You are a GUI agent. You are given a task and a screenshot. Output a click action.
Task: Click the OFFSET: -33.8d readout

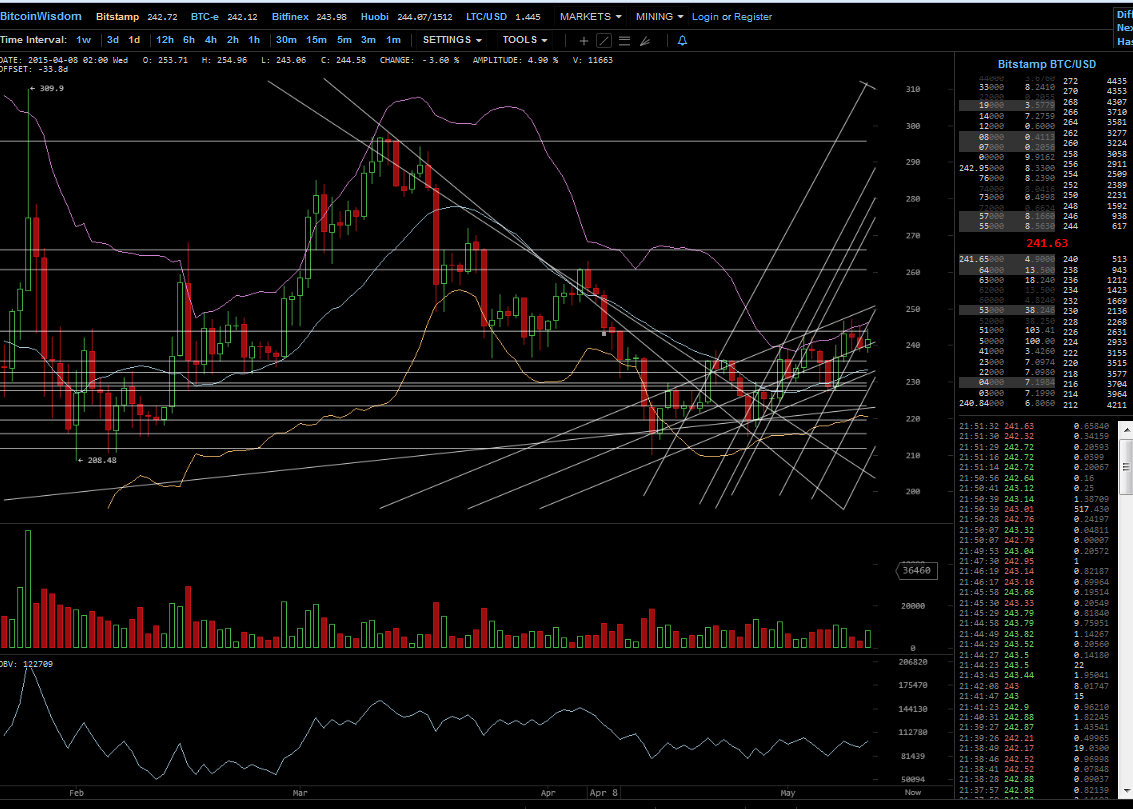34,69
